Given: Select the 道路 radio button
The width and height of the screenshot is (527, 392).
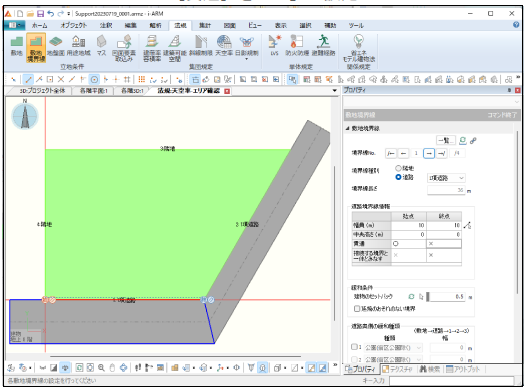Looking at the screenshot, I should tap(398, 177).
